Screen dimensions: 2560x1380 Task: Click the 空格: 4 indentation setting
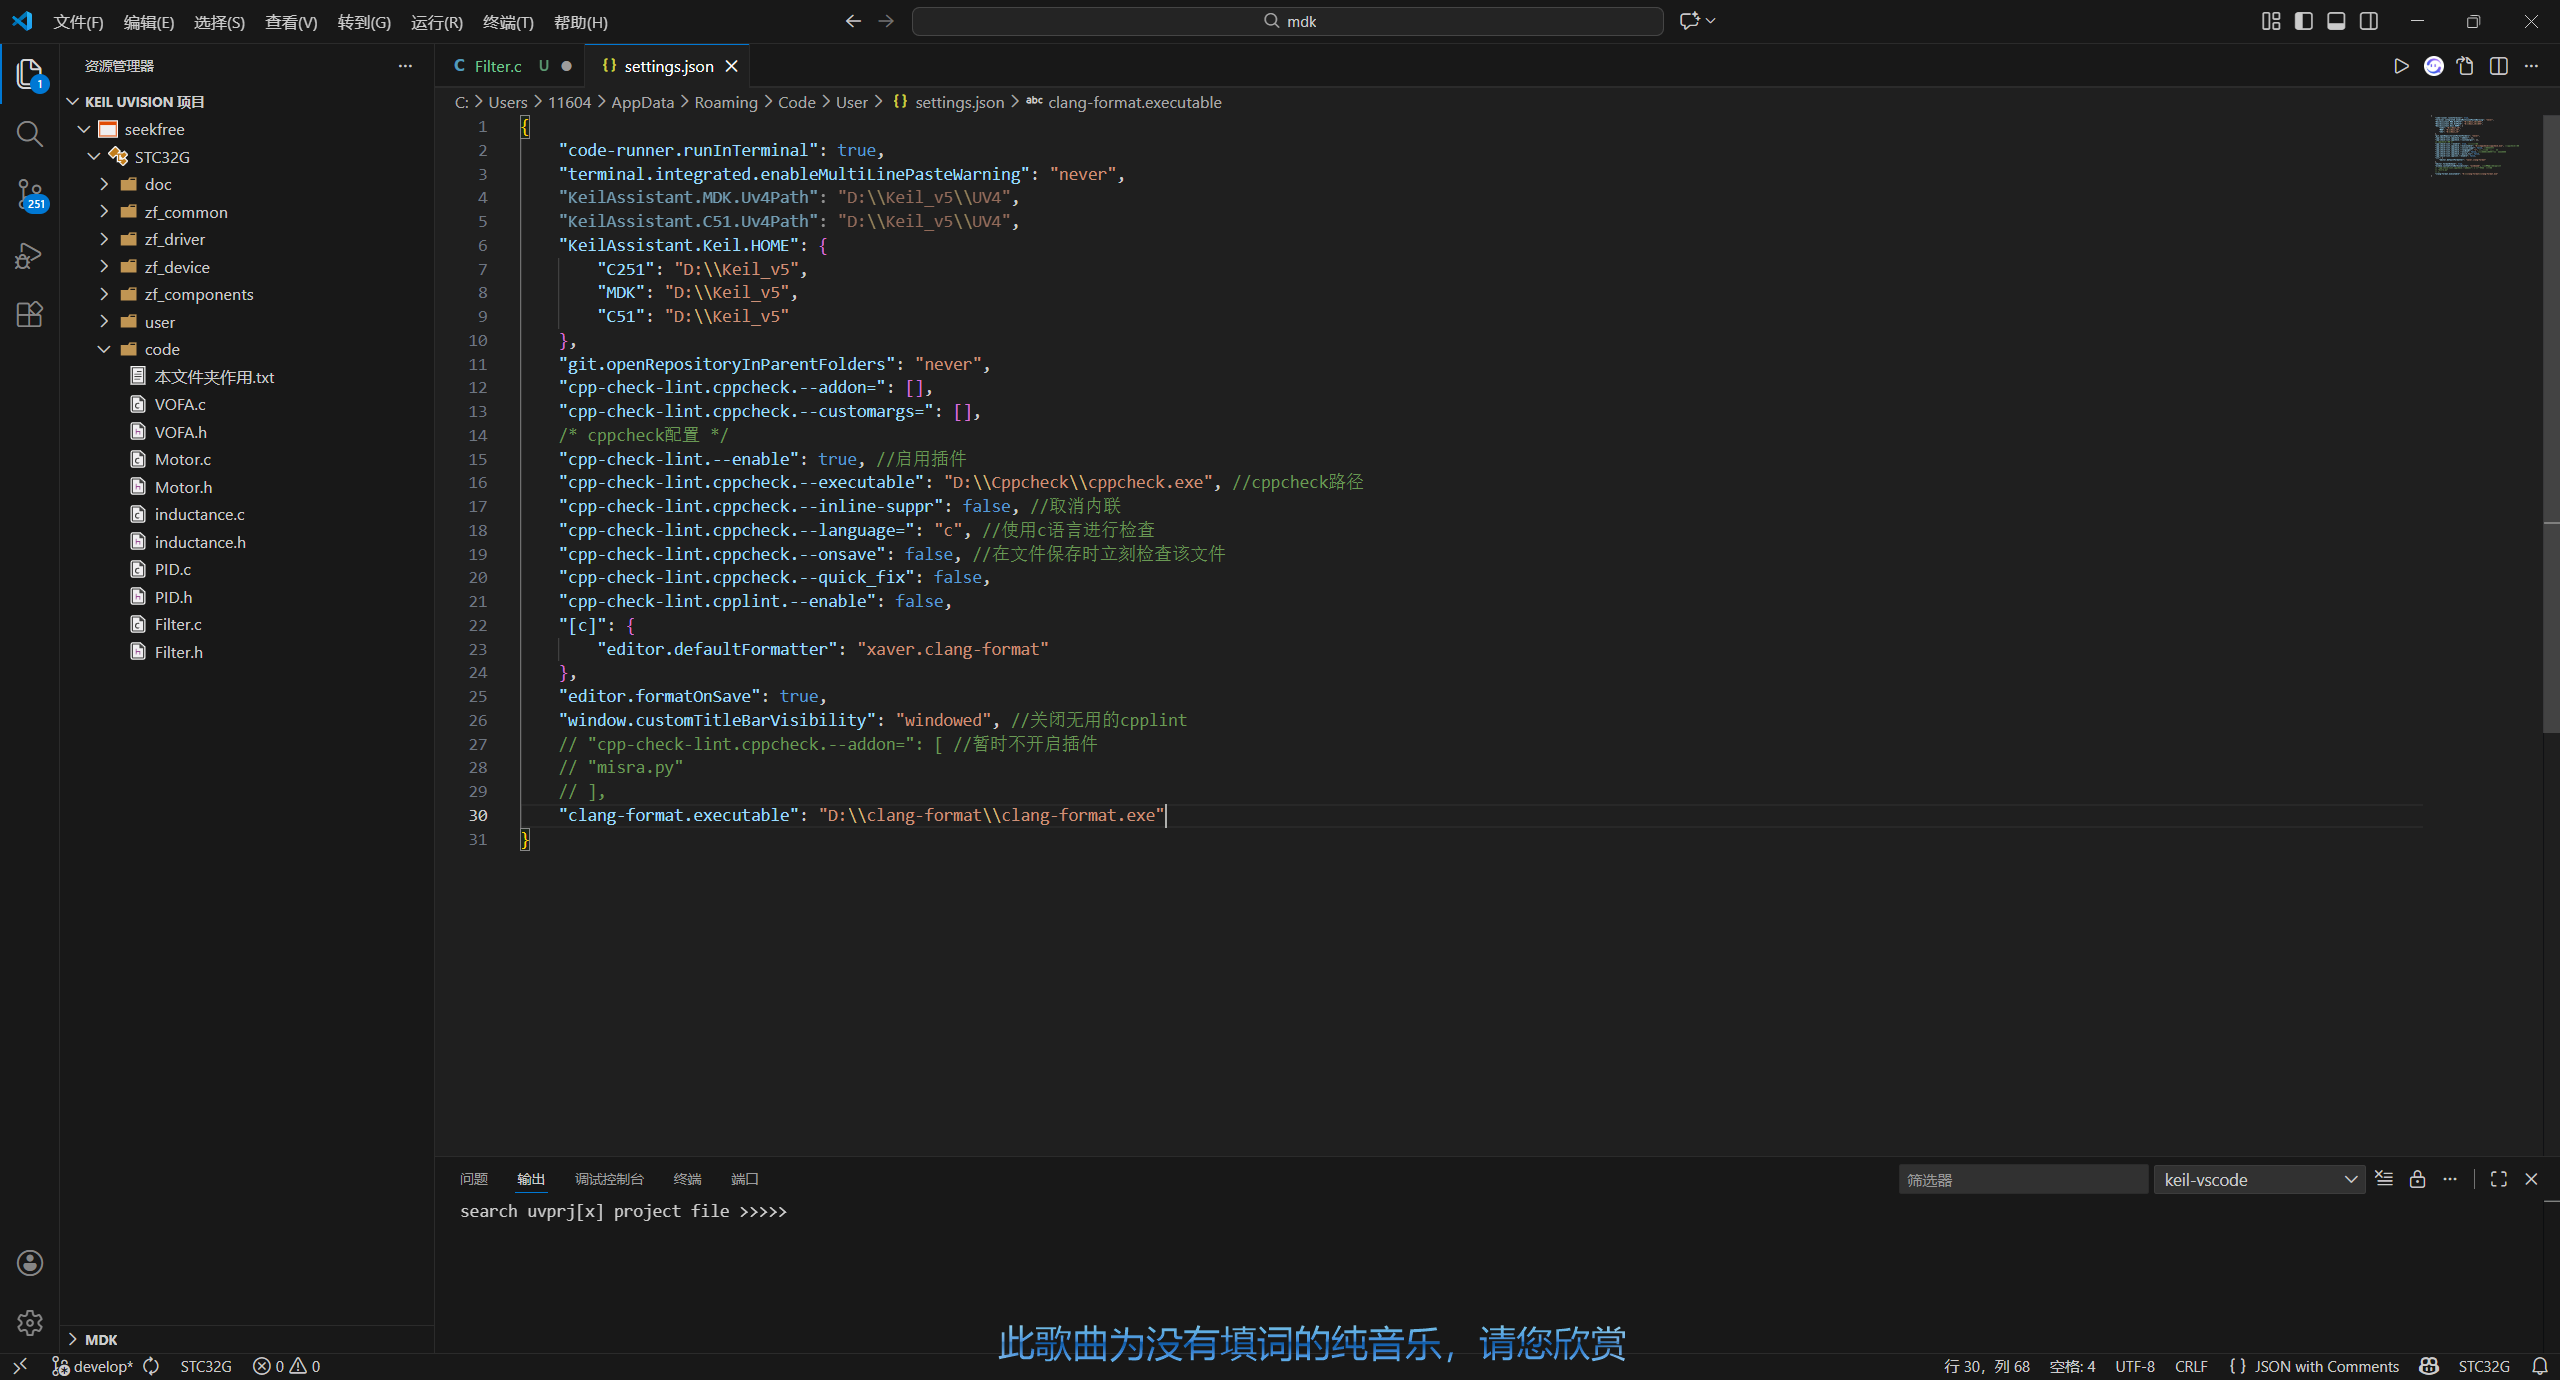tap(2072, 1366)
